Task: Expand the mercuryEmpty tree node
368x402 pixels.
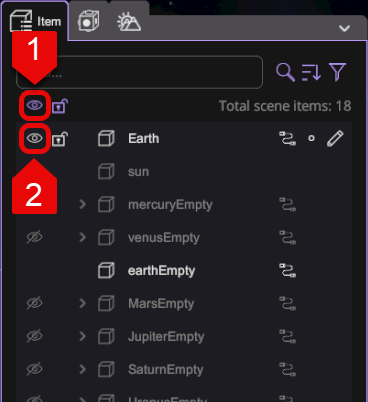Action: point(82,204)
